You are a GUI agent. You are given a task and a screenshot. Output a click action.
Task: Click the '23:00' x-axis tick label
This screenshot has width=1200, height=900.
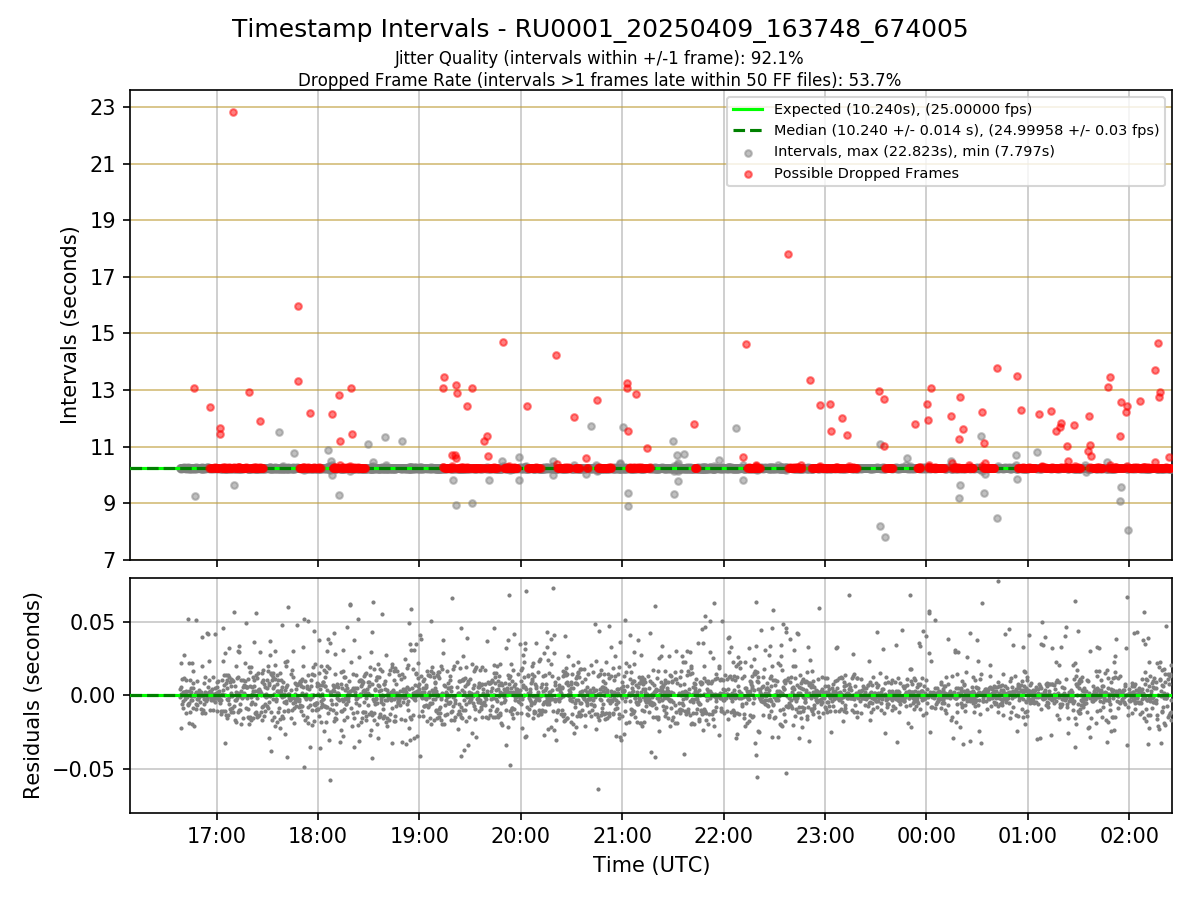825,834
